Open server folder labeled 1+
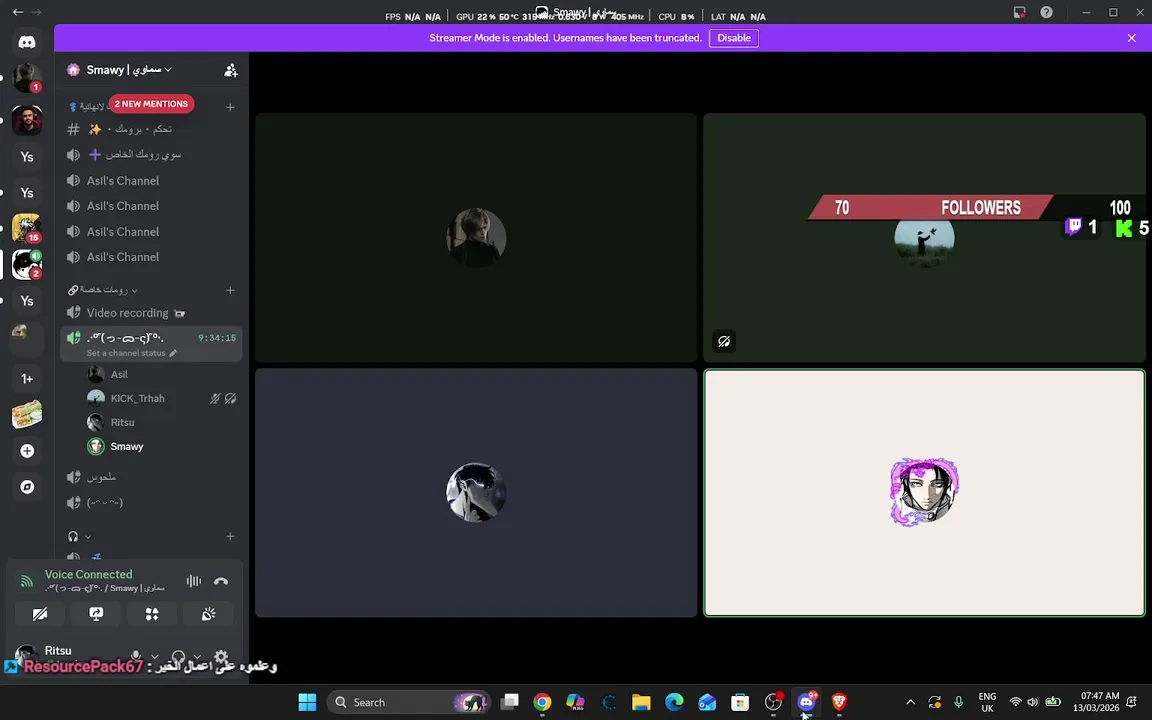 coord(27,379)
